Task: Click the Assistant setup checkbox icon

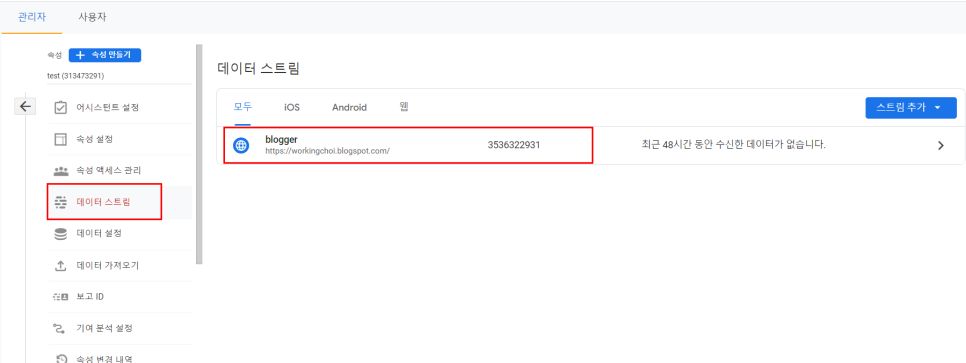Action: pos(60,108)
